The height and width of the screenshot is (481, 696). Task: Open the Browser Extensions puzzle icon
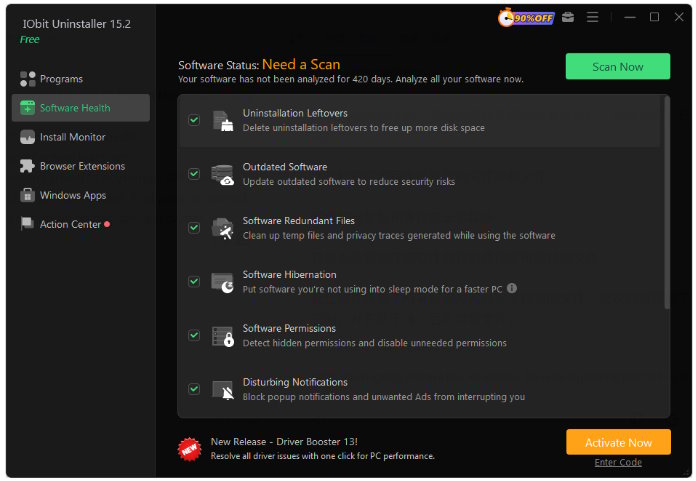(x=28, y=166)
